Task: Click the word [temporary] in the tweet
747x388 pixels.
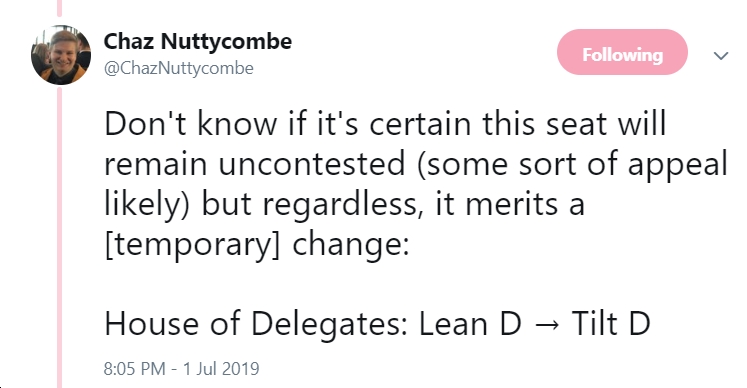Action: pos(192,246)
